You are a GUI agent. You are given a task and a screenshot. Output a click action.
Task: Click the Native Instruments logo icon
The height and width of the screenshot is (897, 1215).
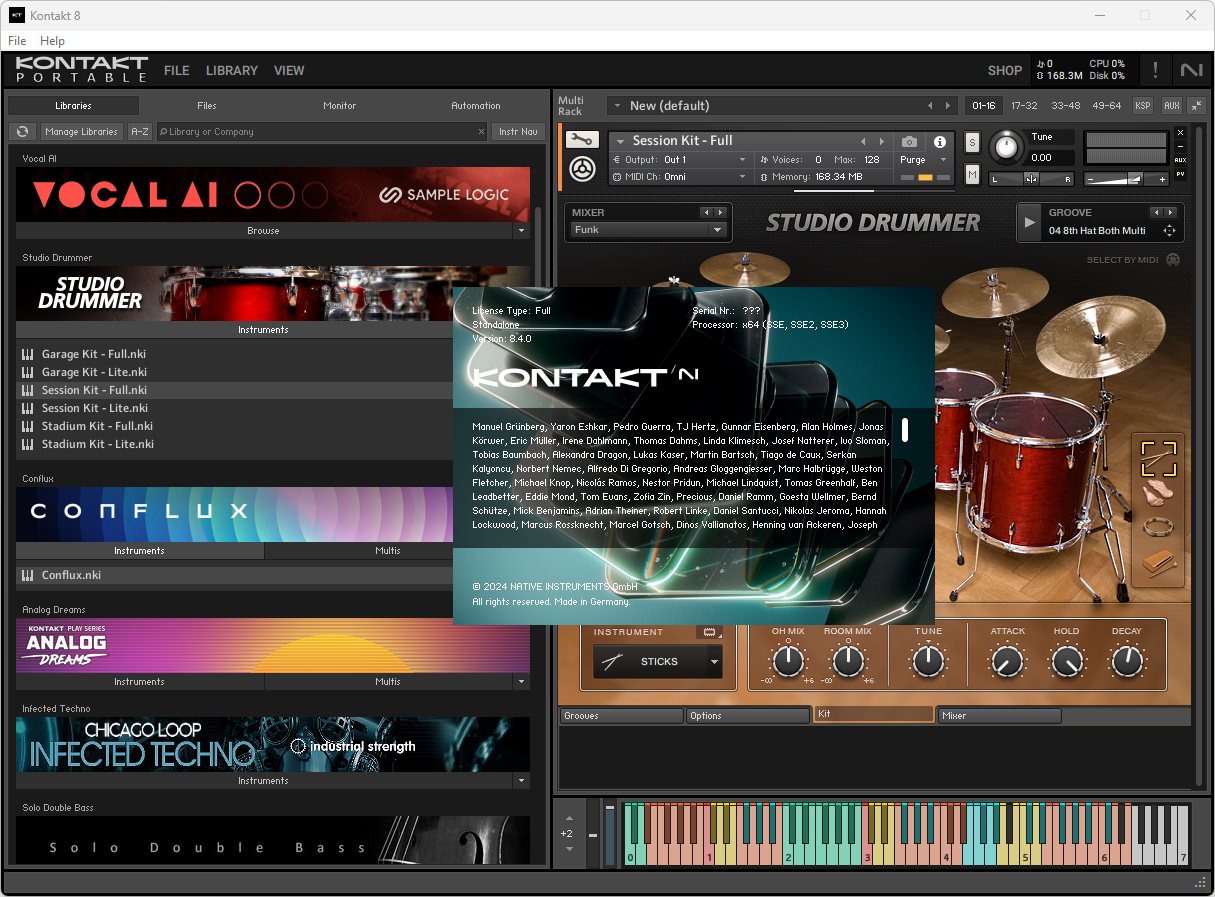1190,70
